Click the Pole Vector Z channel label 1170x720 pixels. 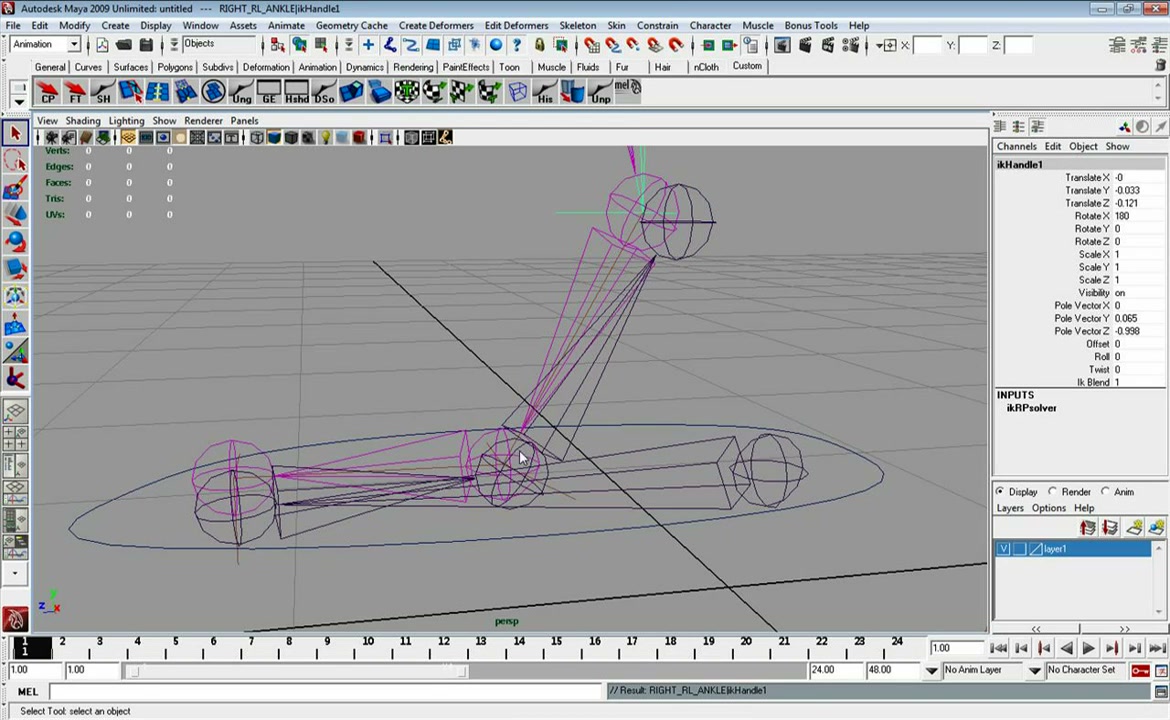(x=1081, y=331)
